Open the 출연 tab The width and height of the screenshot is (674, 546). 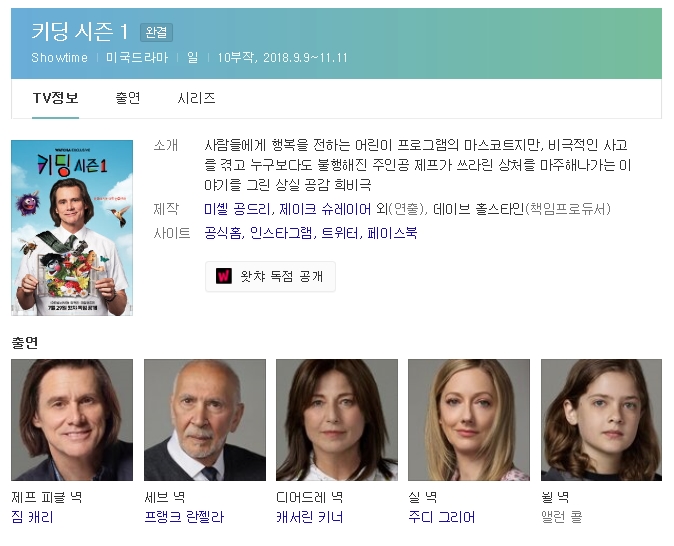click(x=128, y=98)
